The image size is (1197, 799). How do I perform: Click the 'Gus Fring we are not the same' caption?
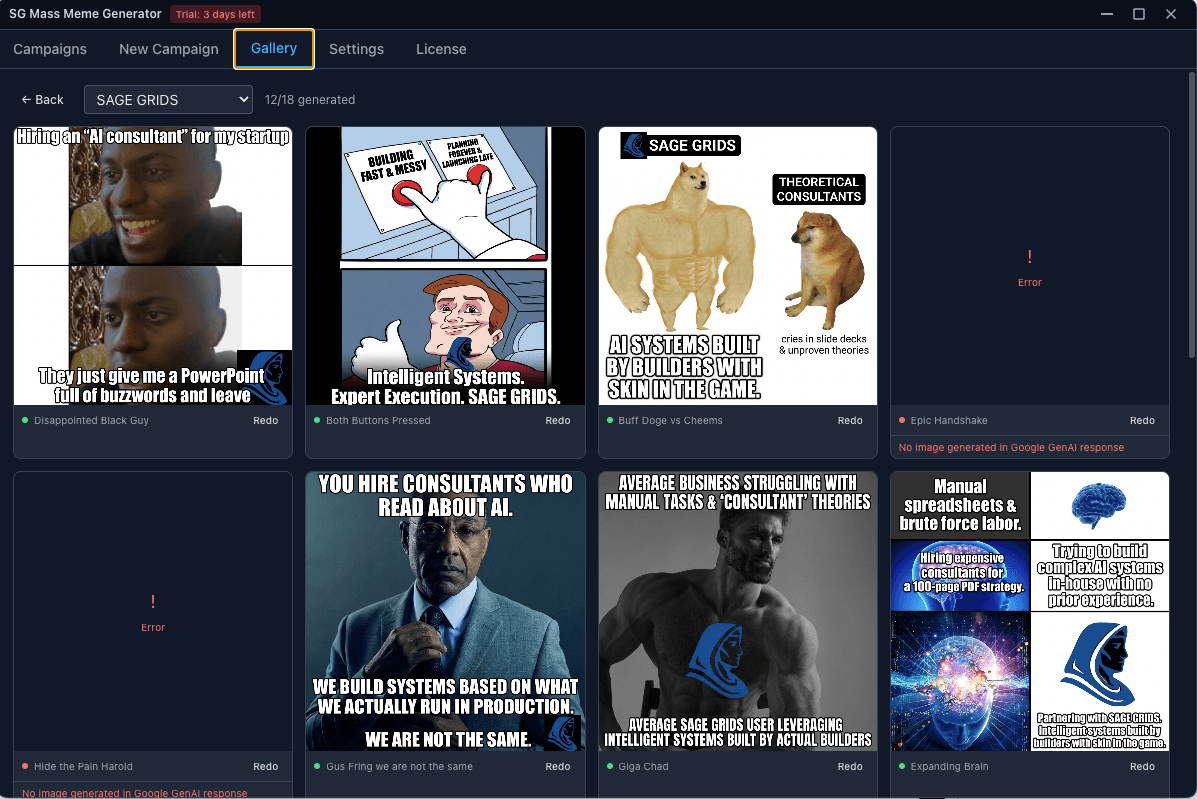(399, 766)
